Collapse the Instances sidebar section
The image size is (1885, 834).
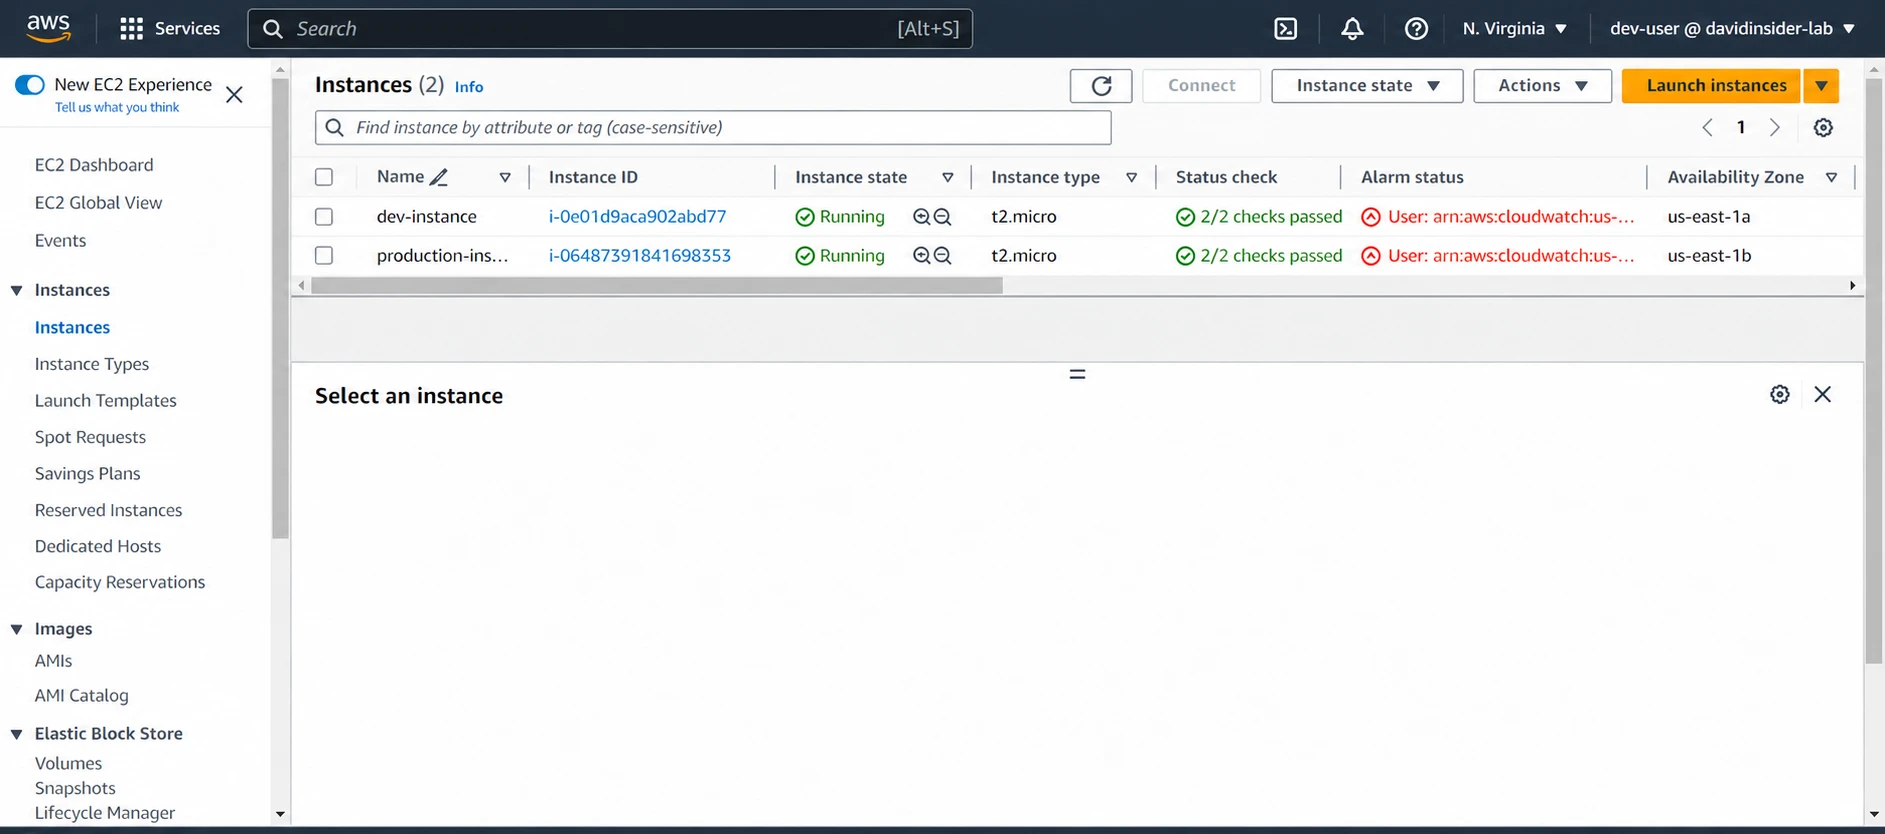pos(17,290)
